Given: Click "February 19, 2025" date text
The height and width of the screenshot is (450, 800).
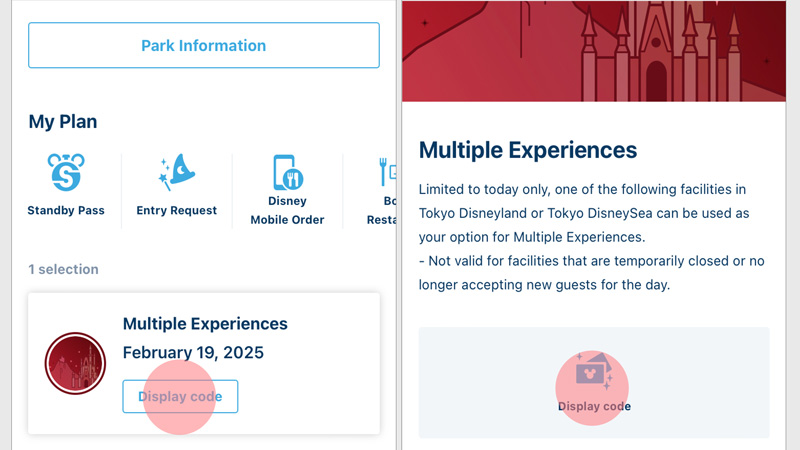Looking at the screenshot, I should [193, 353].
